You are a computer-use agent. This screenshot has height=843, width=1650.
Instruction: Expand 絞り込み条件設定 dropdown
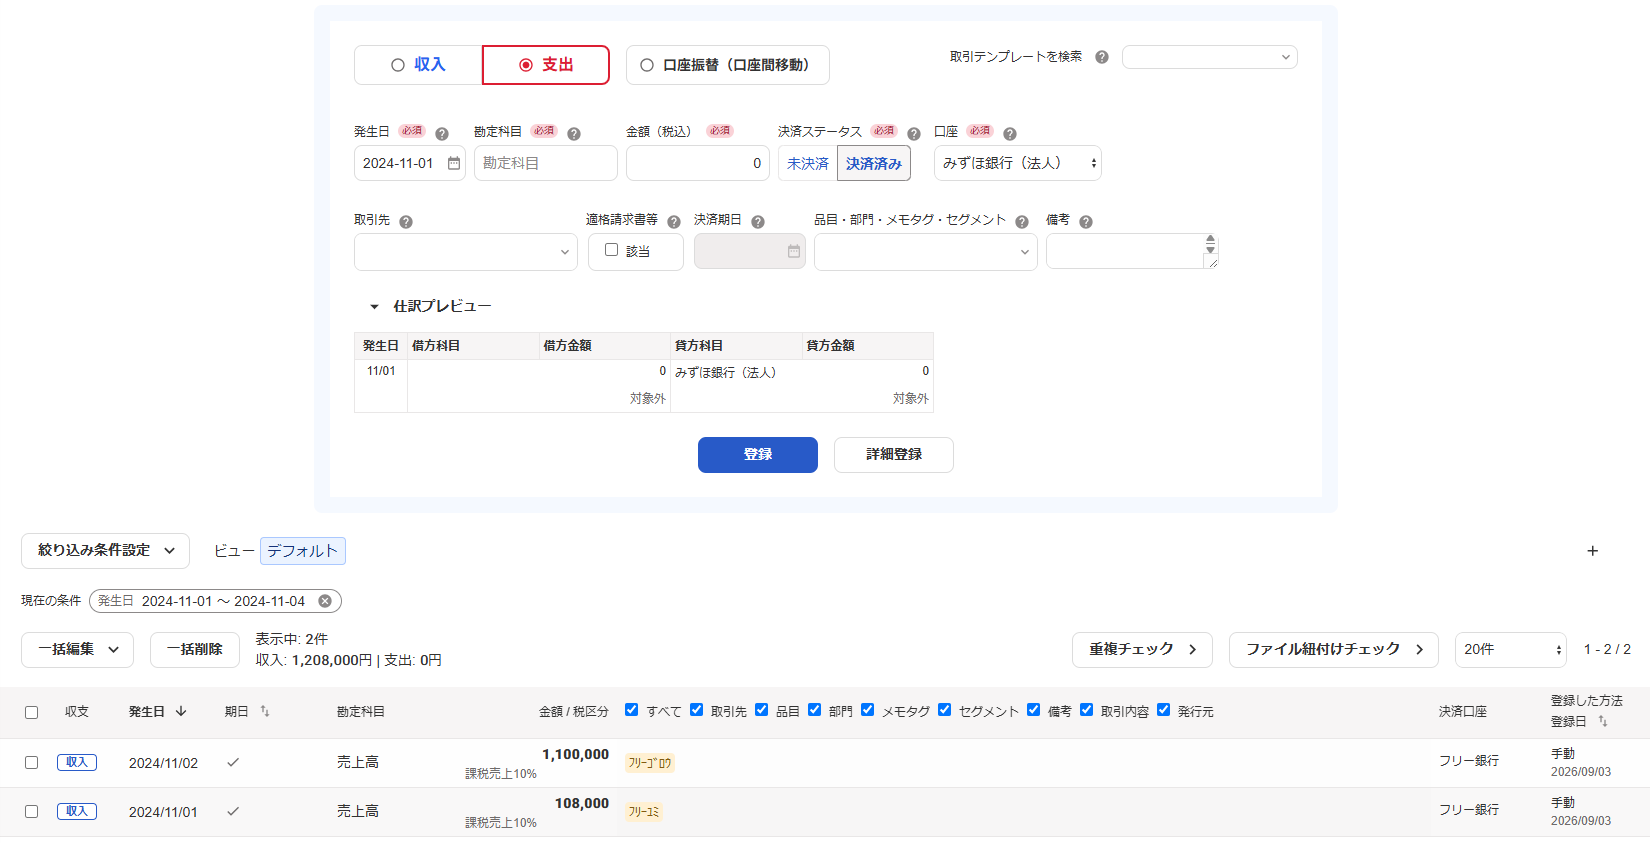pos(106,551)
